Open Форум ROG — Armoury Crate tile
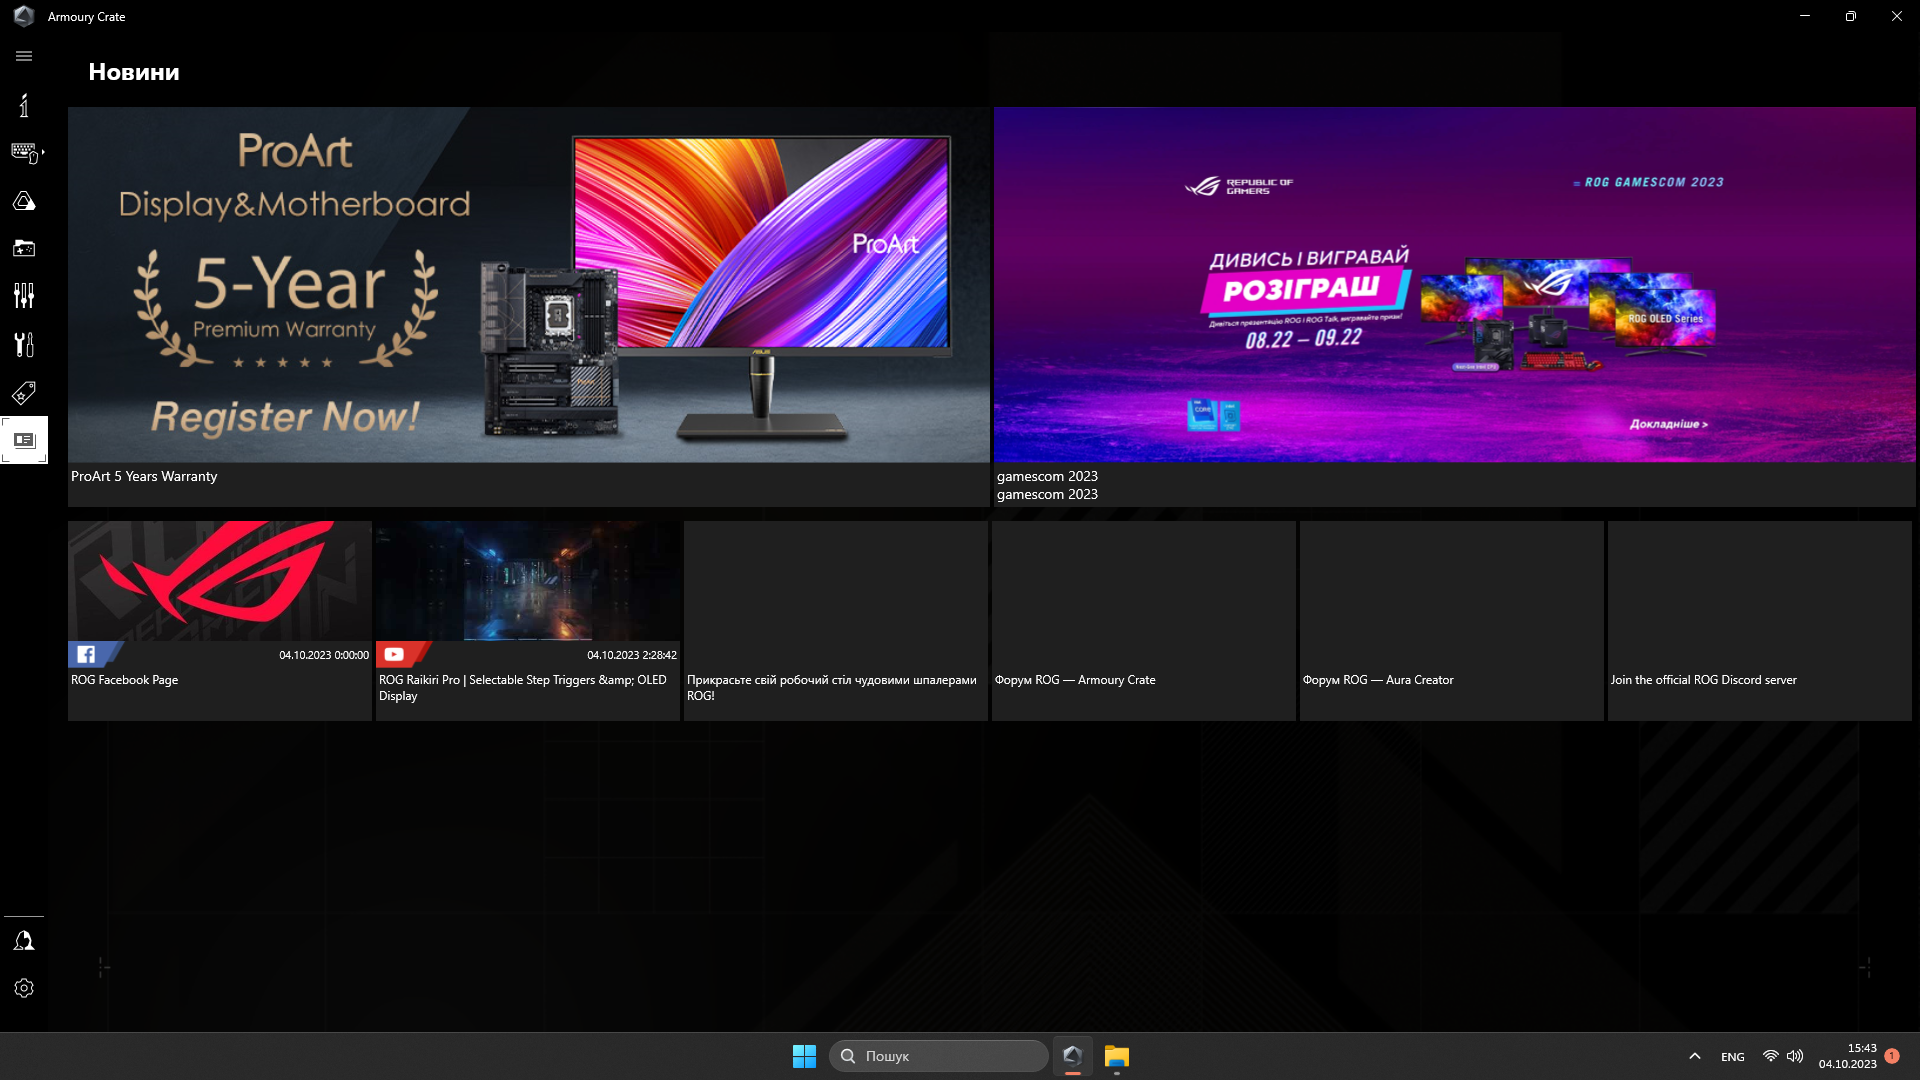The image size is (1920, 1080). [1144, 620]
